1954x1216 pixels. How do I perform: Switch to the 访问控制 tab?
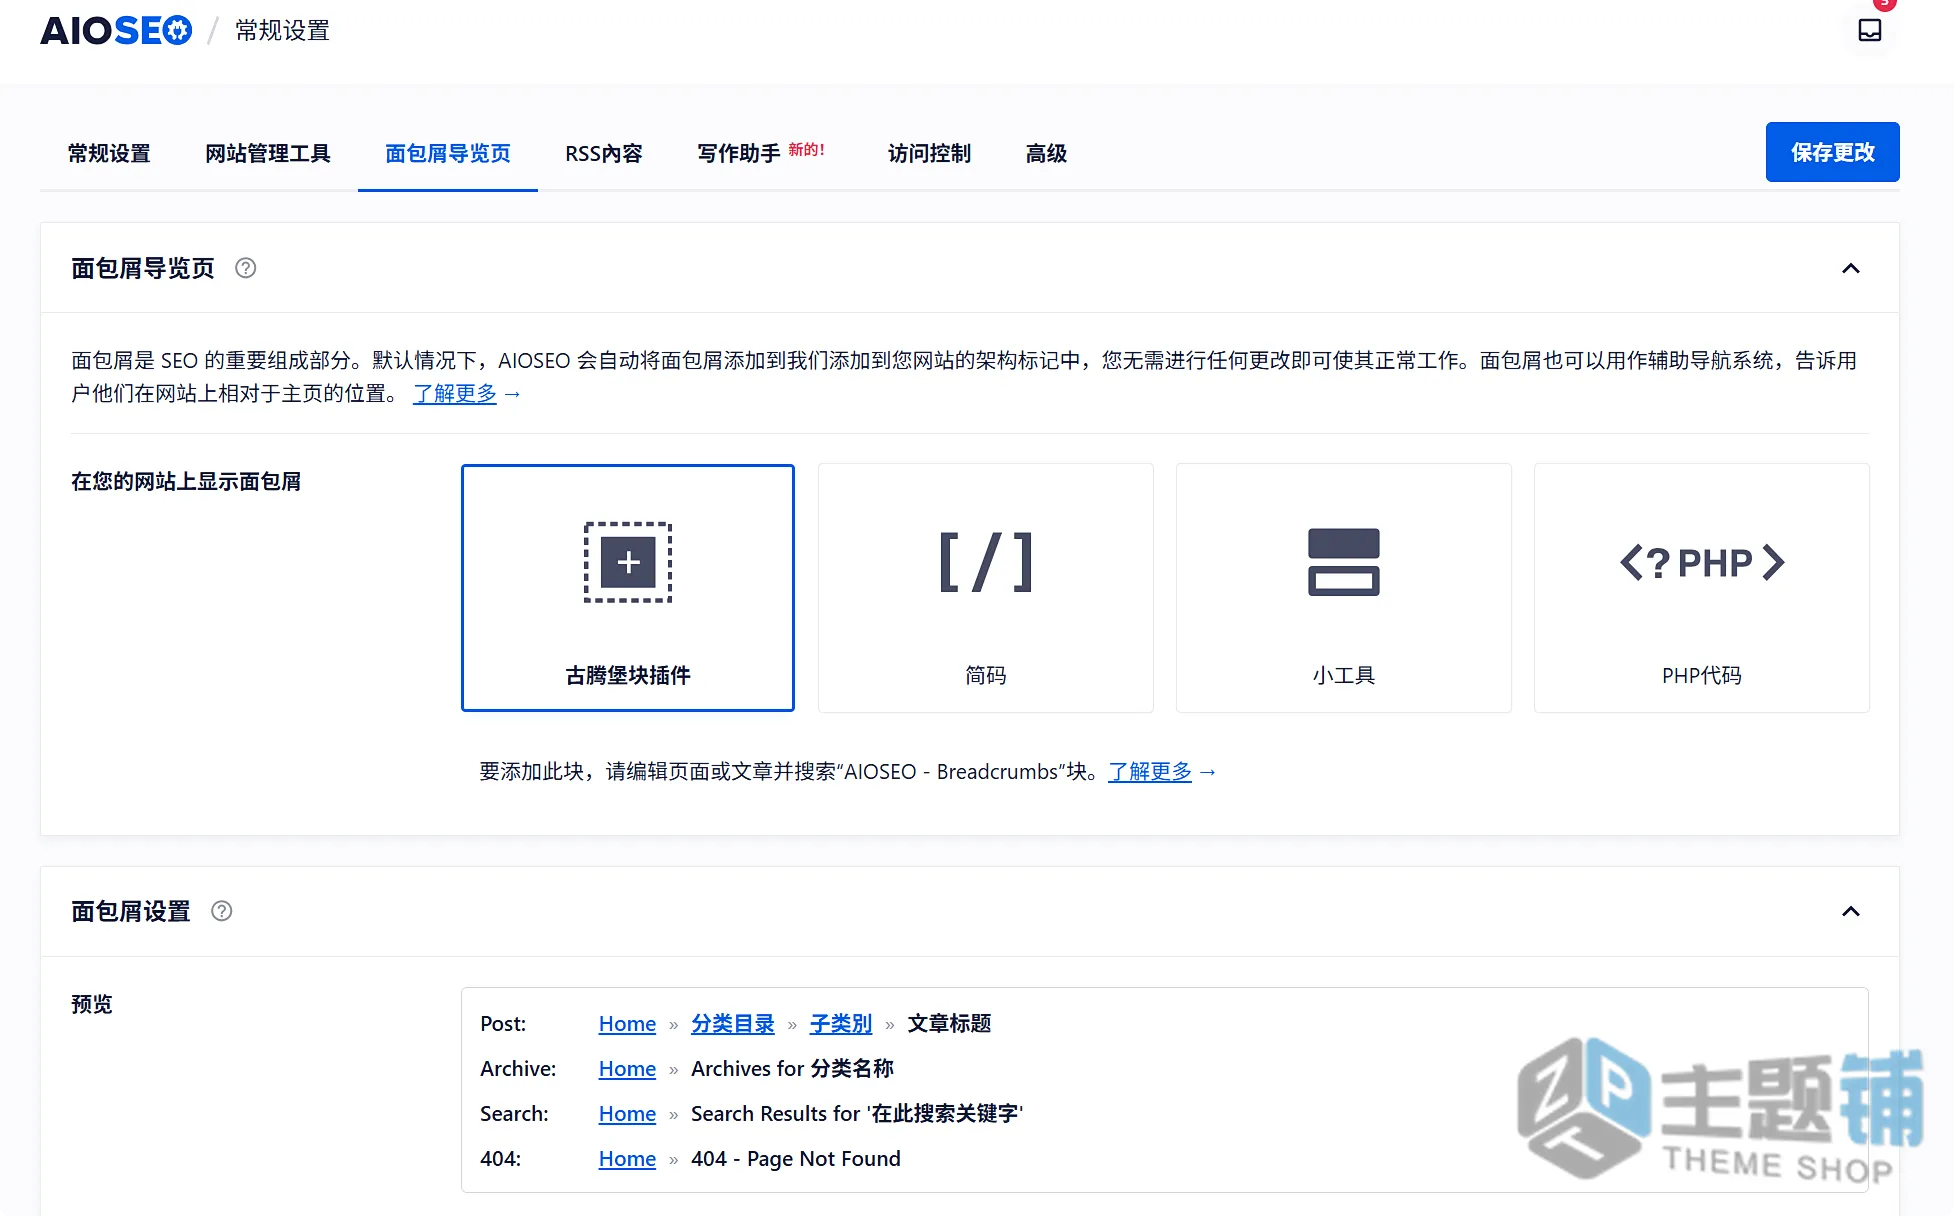click(930, 153)
